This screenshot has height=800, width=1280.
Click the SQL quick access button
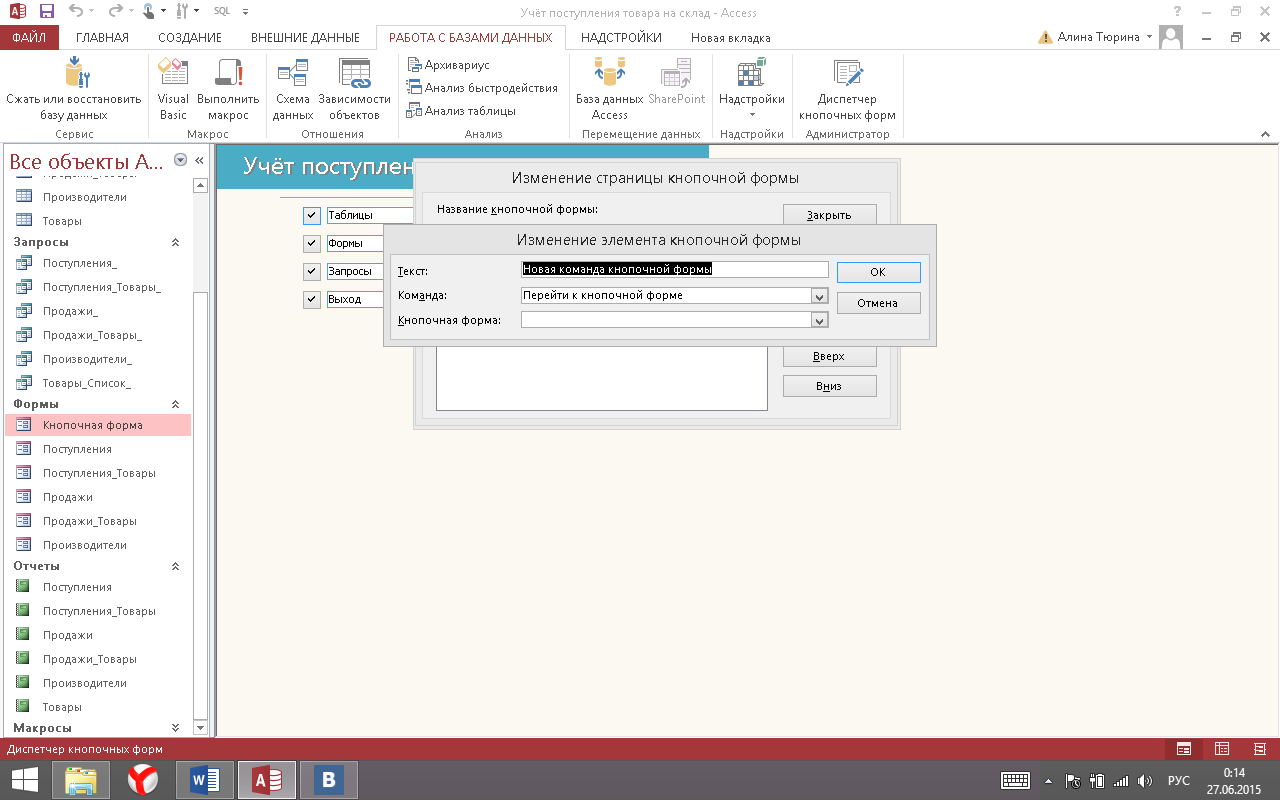pyautogui.click(x=222, y=12)
